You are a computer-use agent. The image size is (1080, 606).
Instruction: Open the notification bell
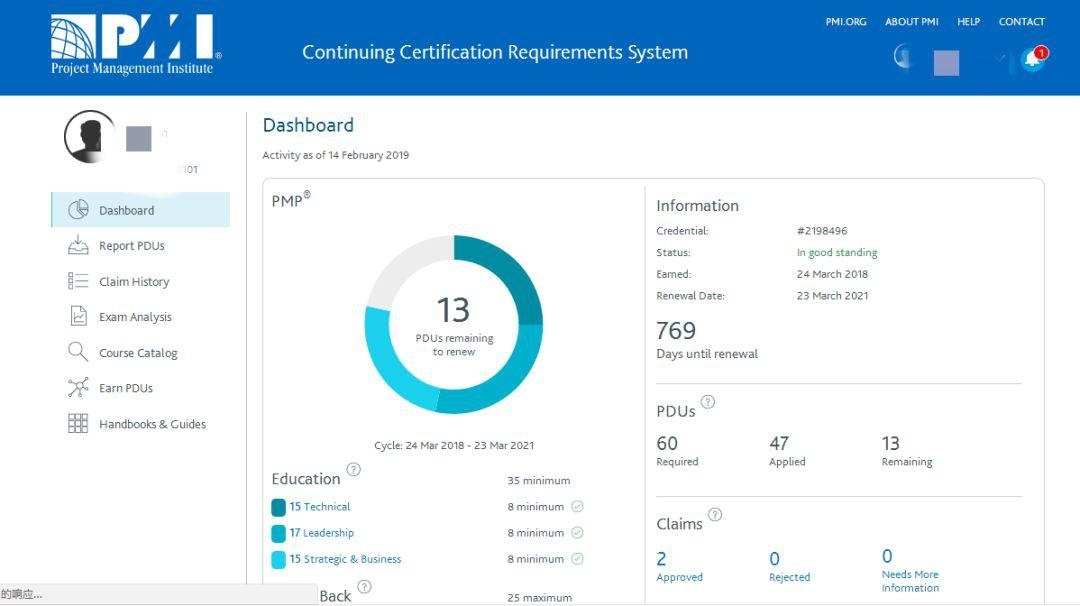(1032, 60)
